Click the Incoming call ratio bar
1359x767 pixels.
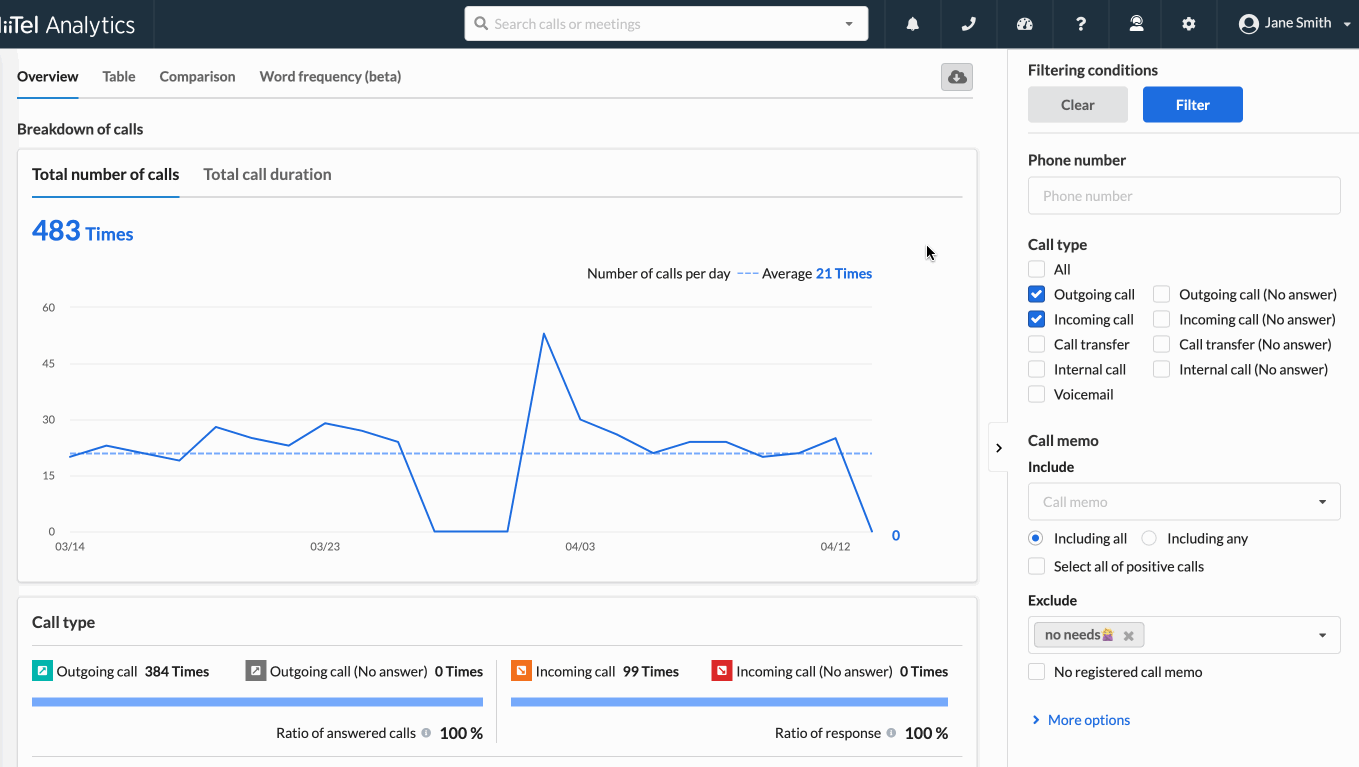coord(729,702)
